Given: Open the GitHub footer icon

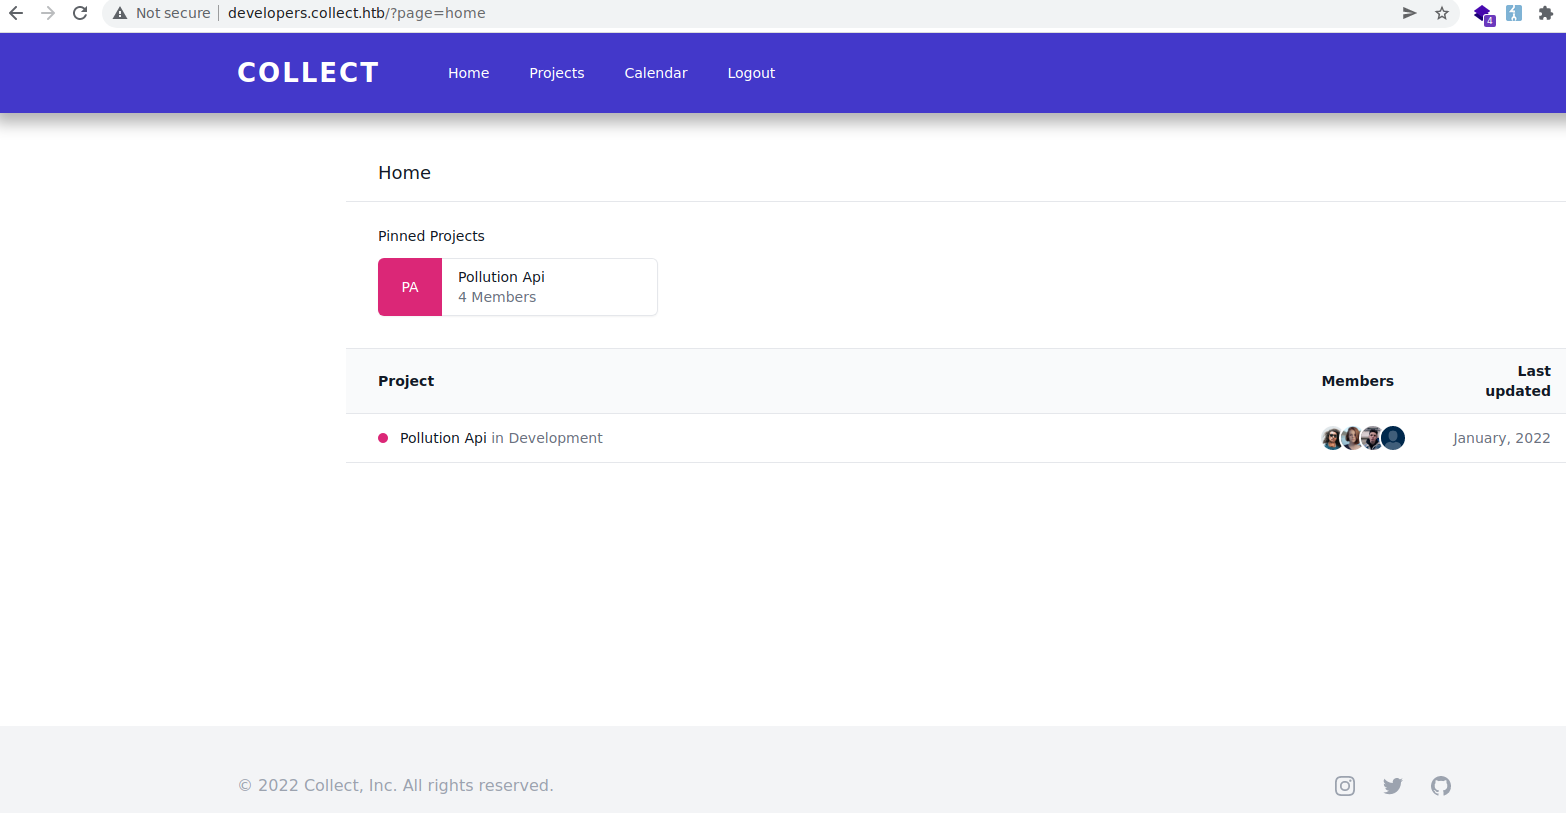Looking at the screenshot, I should 1441,786.
